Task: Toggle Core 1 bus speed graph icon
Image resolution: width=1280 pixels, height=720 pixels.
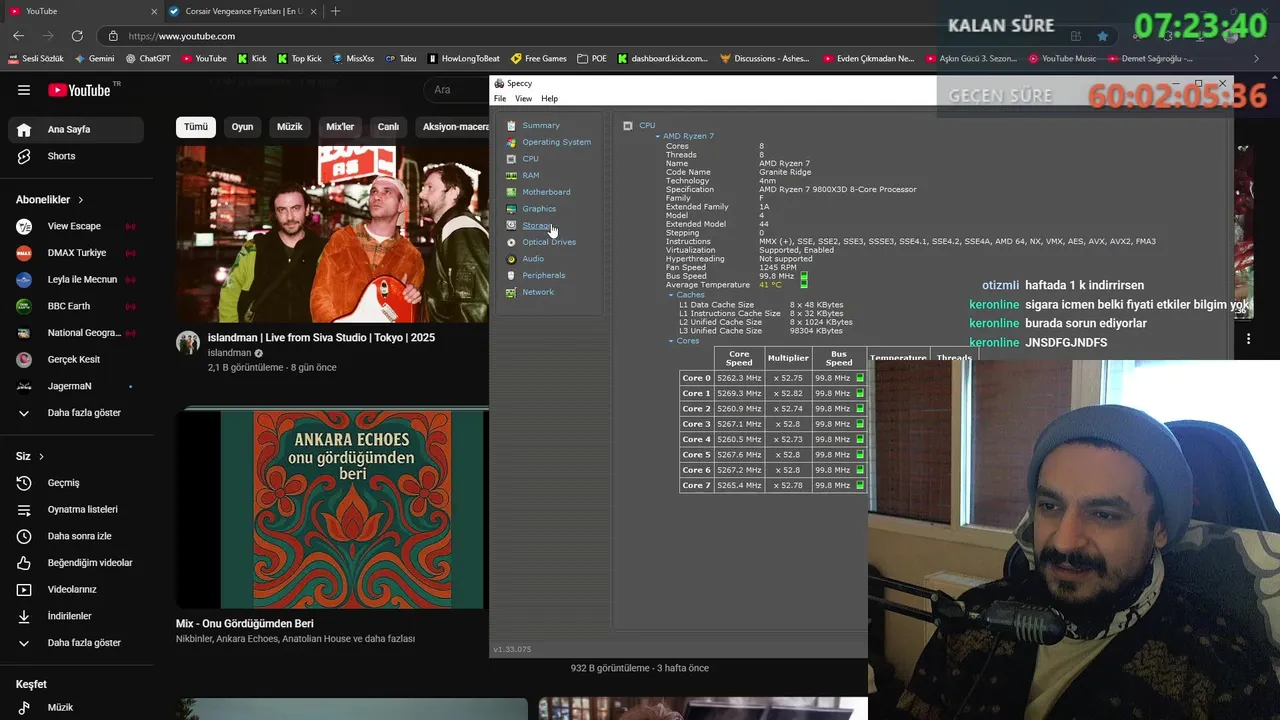Action: [860, 393]
